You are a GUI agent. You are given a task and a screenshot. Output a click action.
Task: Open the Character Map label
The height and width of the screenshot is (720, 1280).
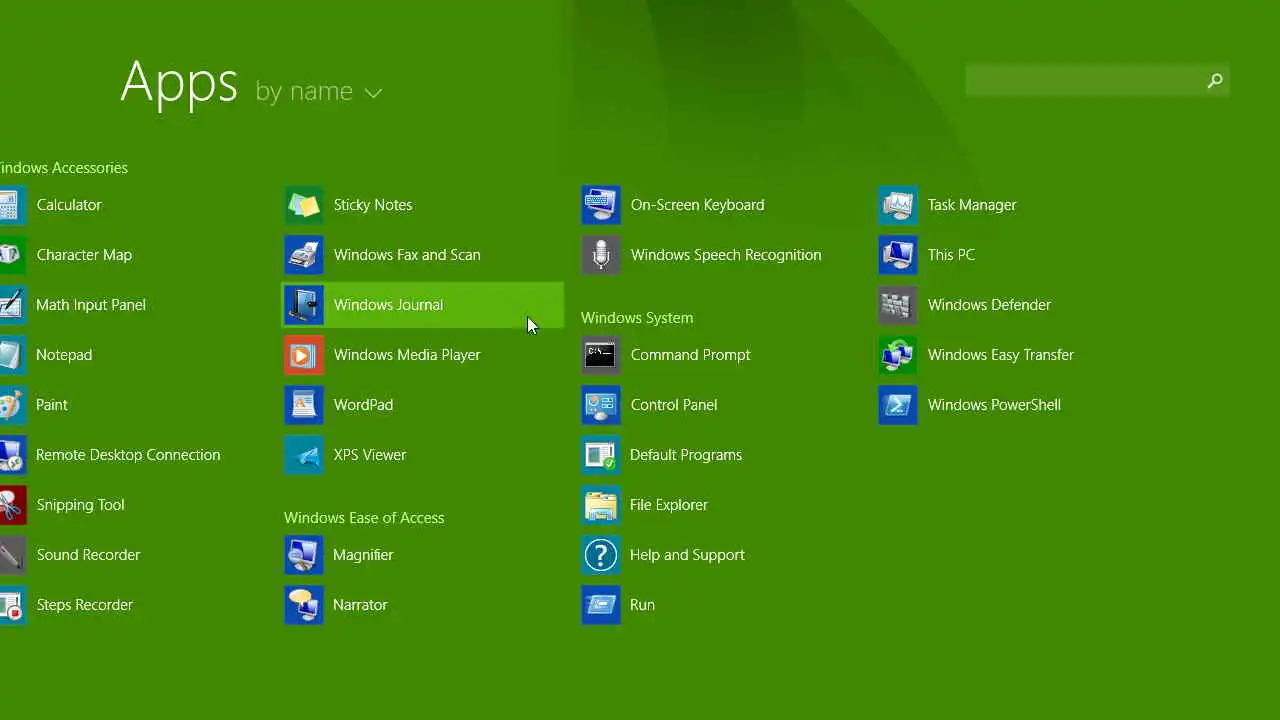click(x=84, y=255)
